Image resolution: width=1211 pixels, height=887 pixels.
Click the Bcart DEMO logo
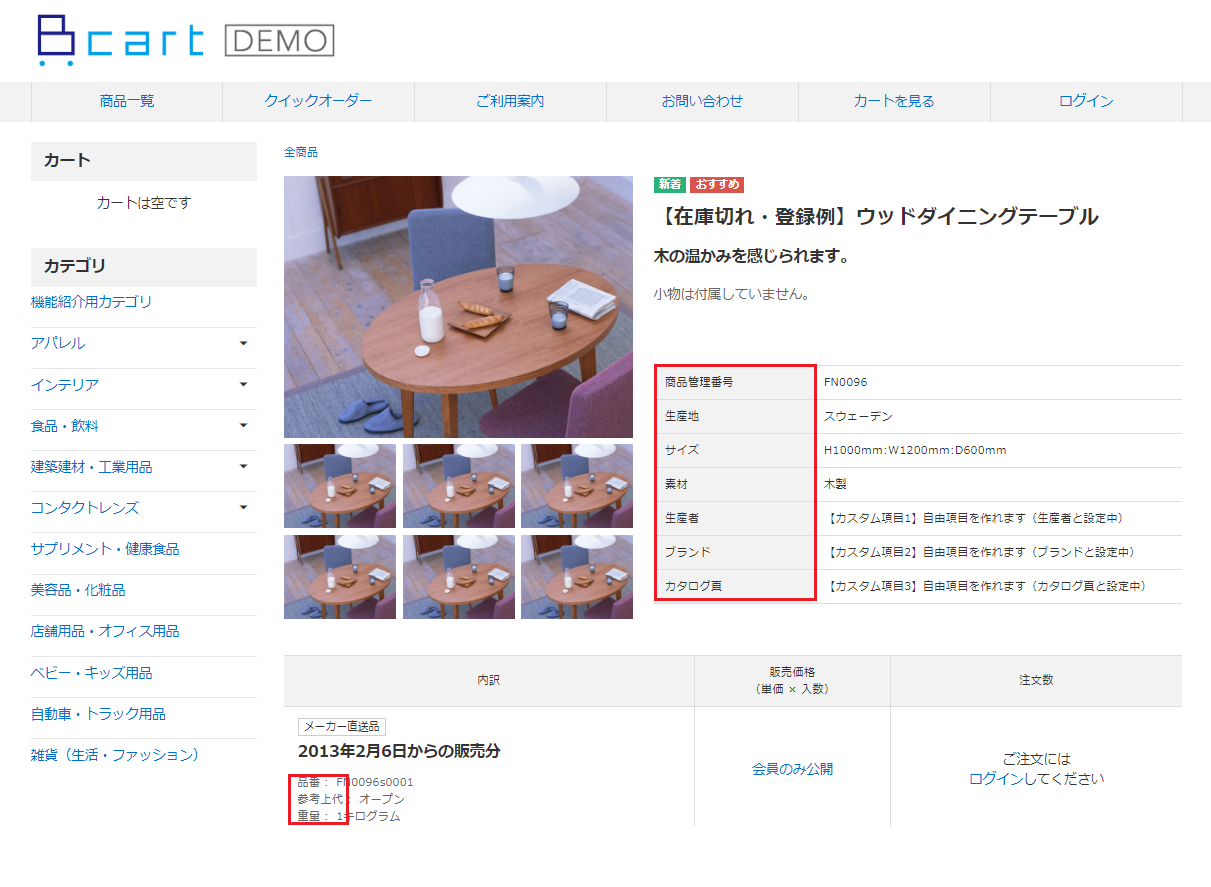(x=186, y=40)
